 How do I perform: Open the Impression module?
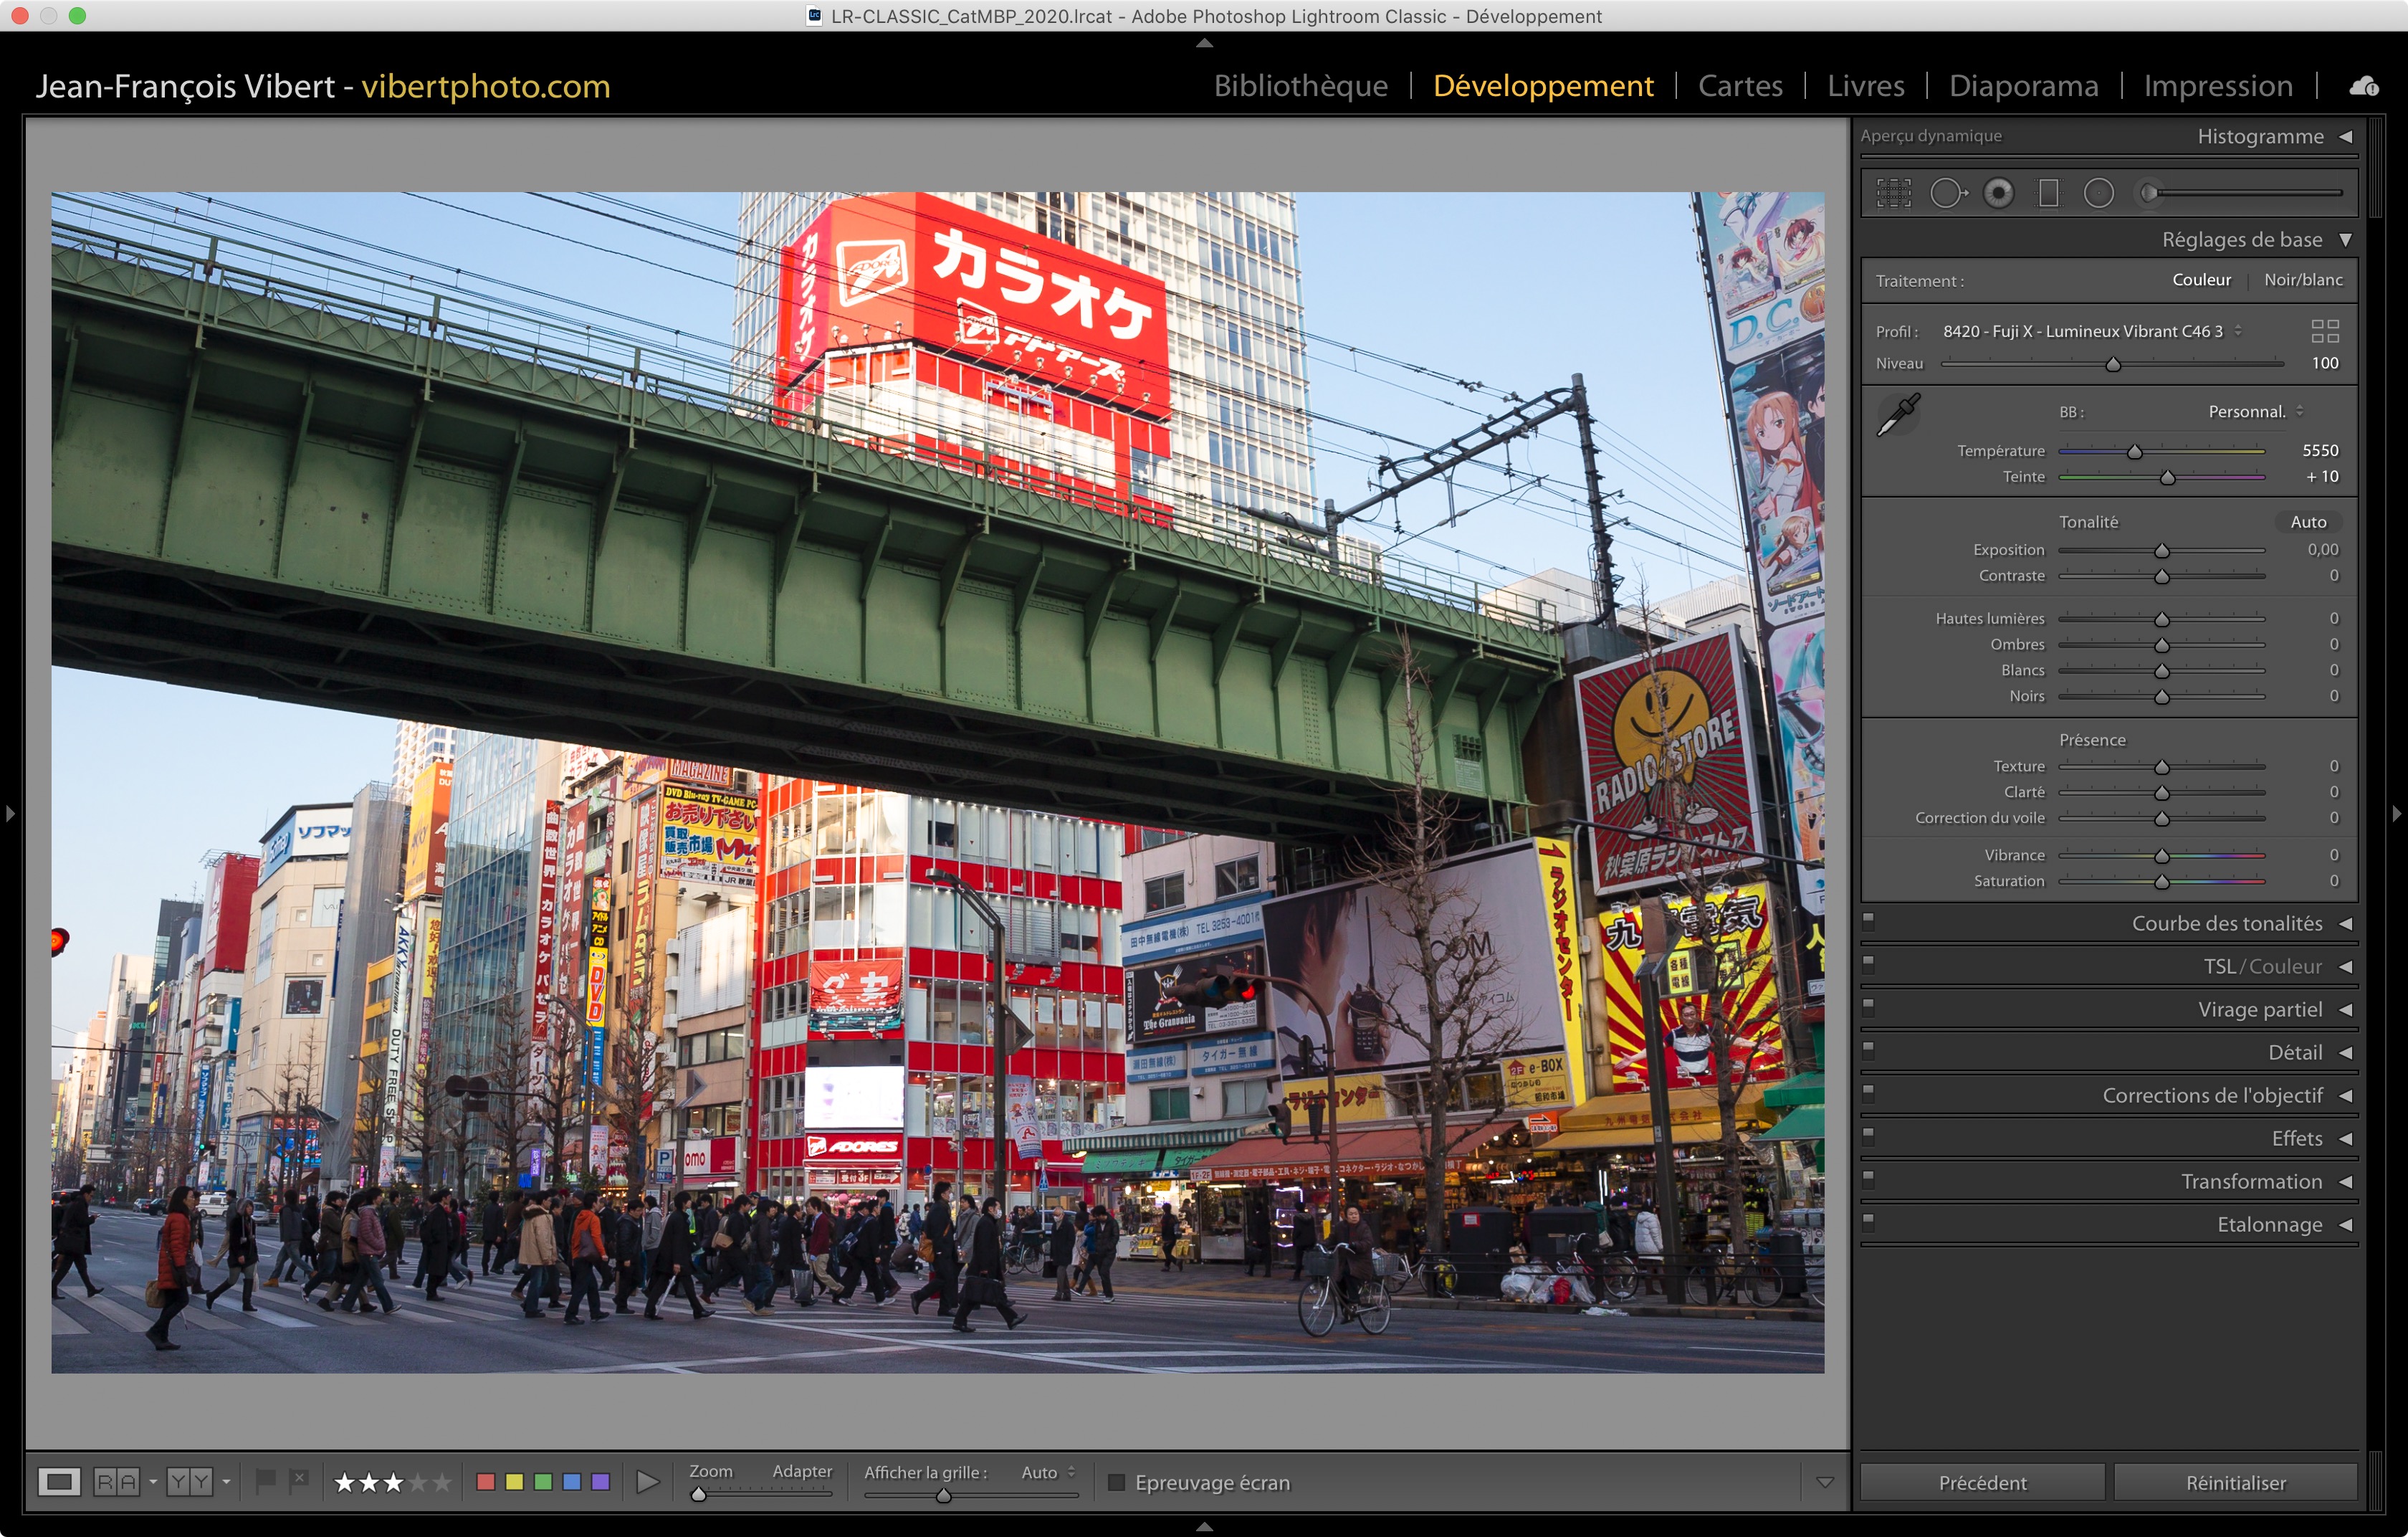click(x=2217, y=86)
